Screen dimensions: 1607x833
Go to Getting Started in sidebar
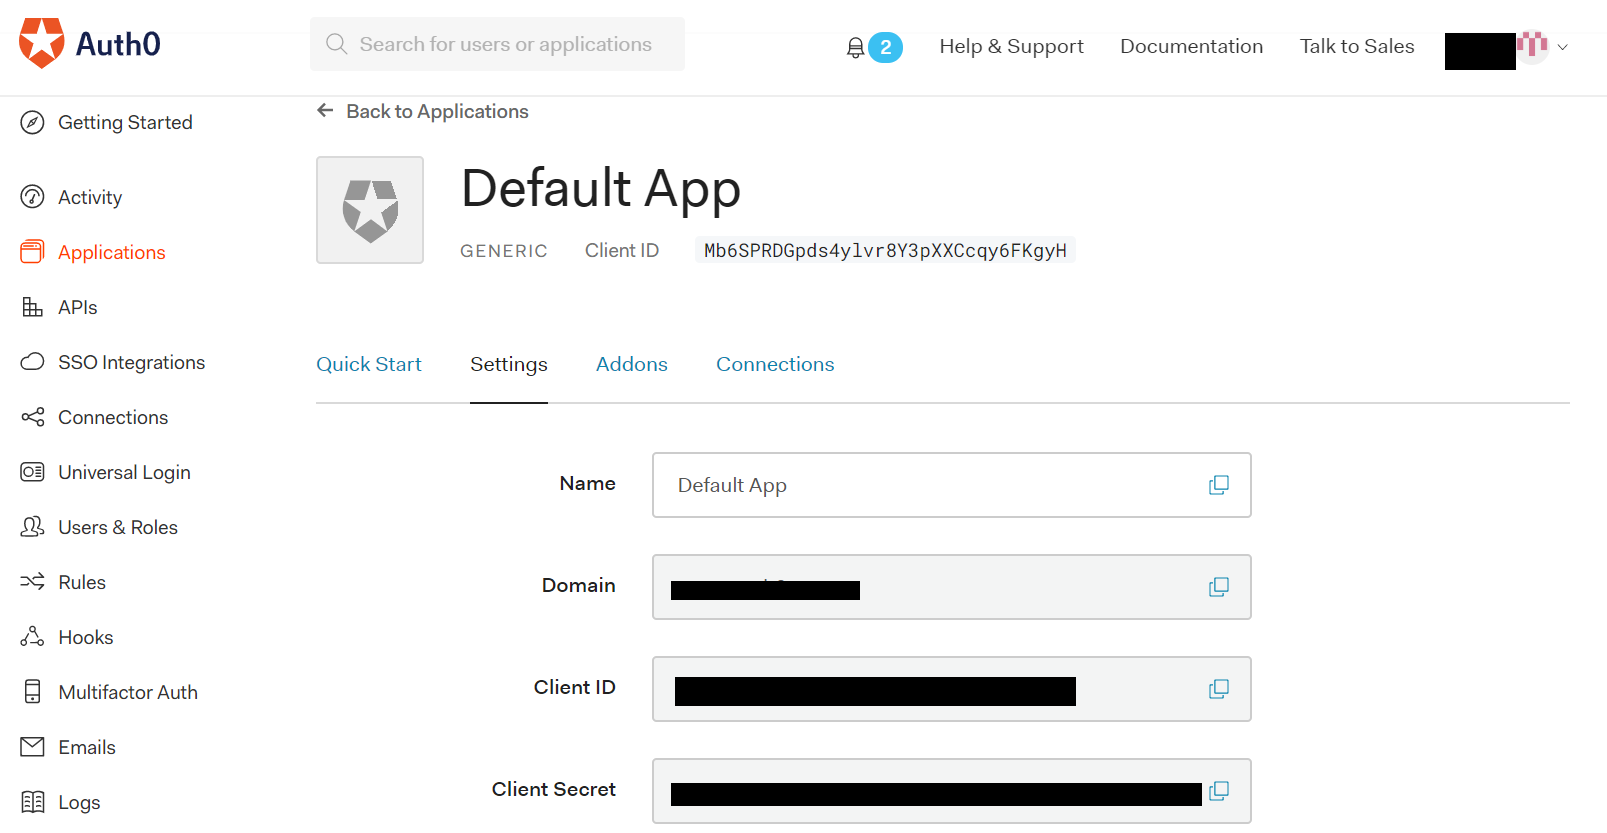point(125,122)
